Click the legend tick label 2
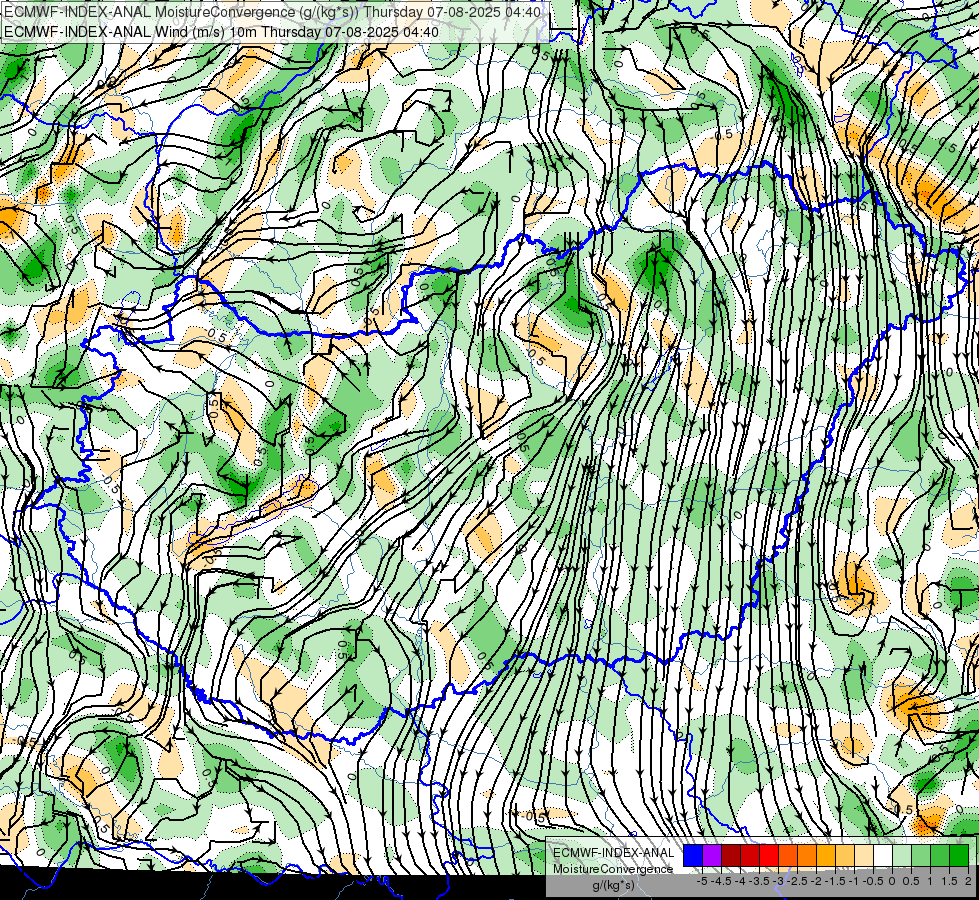 coord(968,881)
